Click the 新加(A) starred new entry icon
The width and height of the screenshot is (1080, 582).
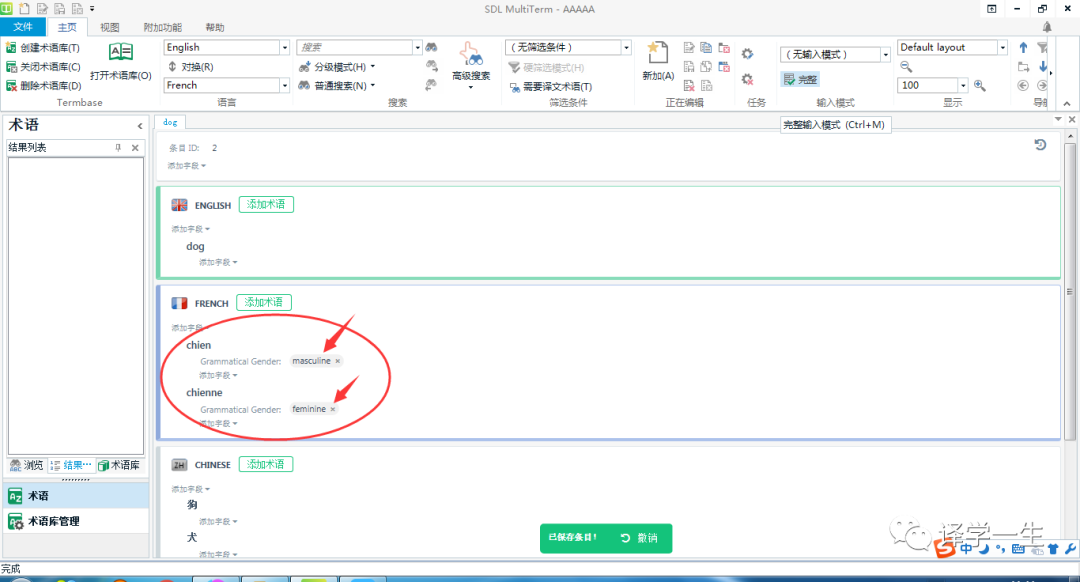point(658,52)
